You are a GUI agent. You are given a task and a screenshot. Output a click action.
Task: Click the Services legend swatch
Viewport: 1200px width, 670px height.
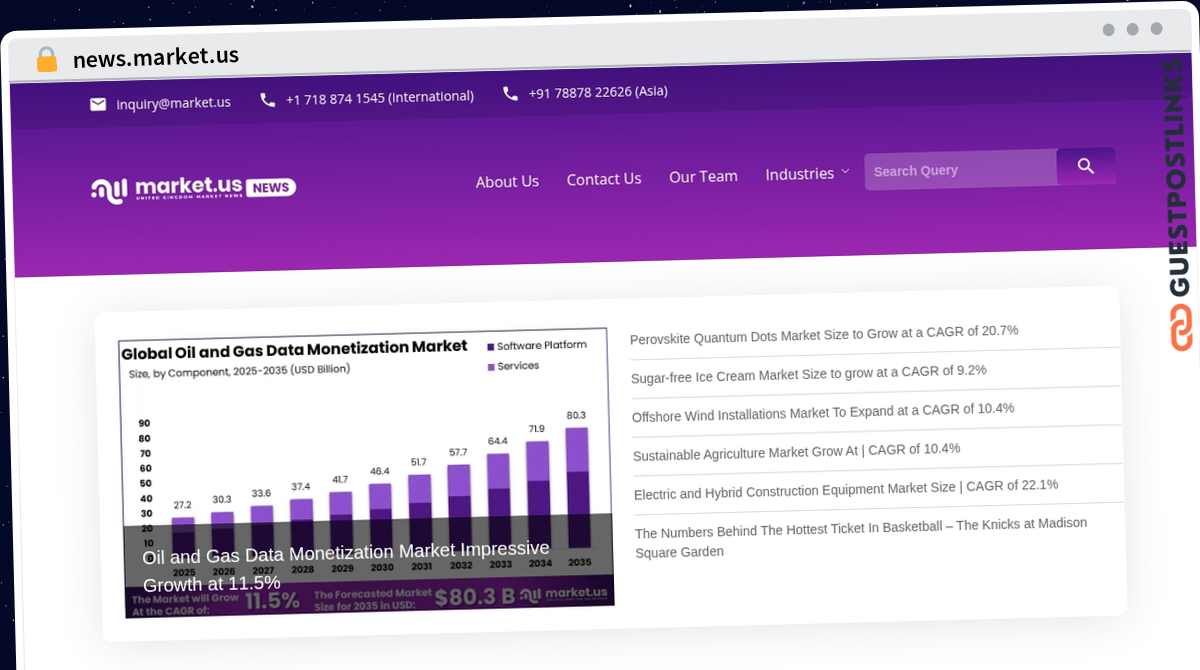[491, 367]
